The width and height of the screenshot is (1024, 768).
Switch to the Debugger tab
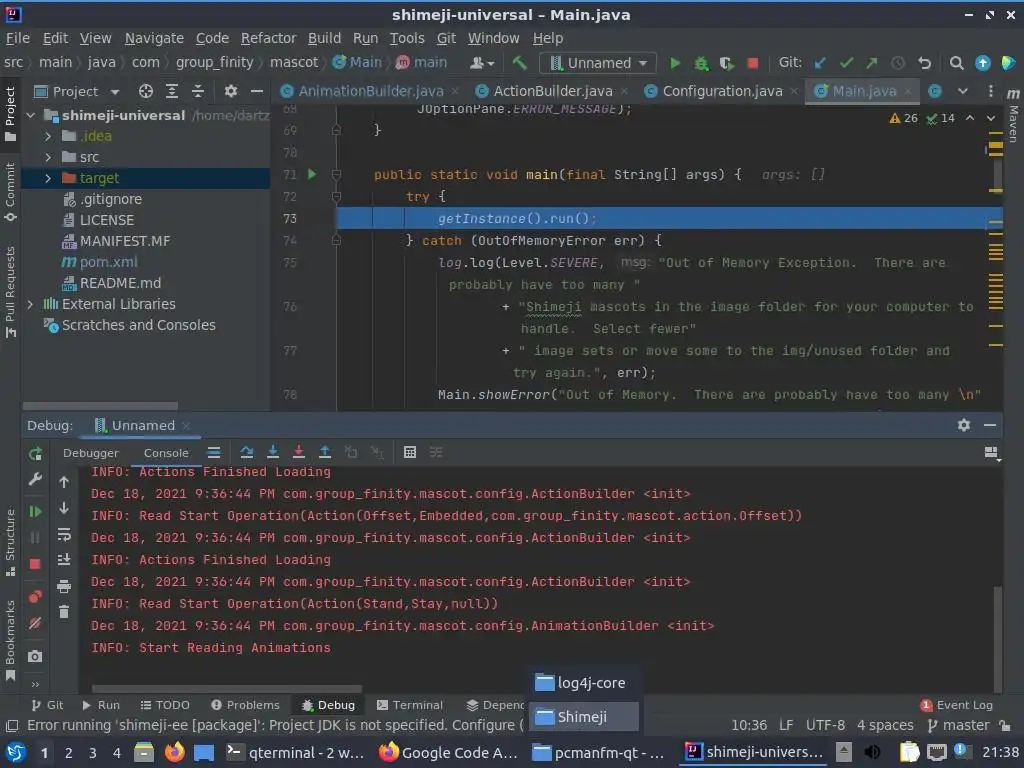tap(91, 453)
